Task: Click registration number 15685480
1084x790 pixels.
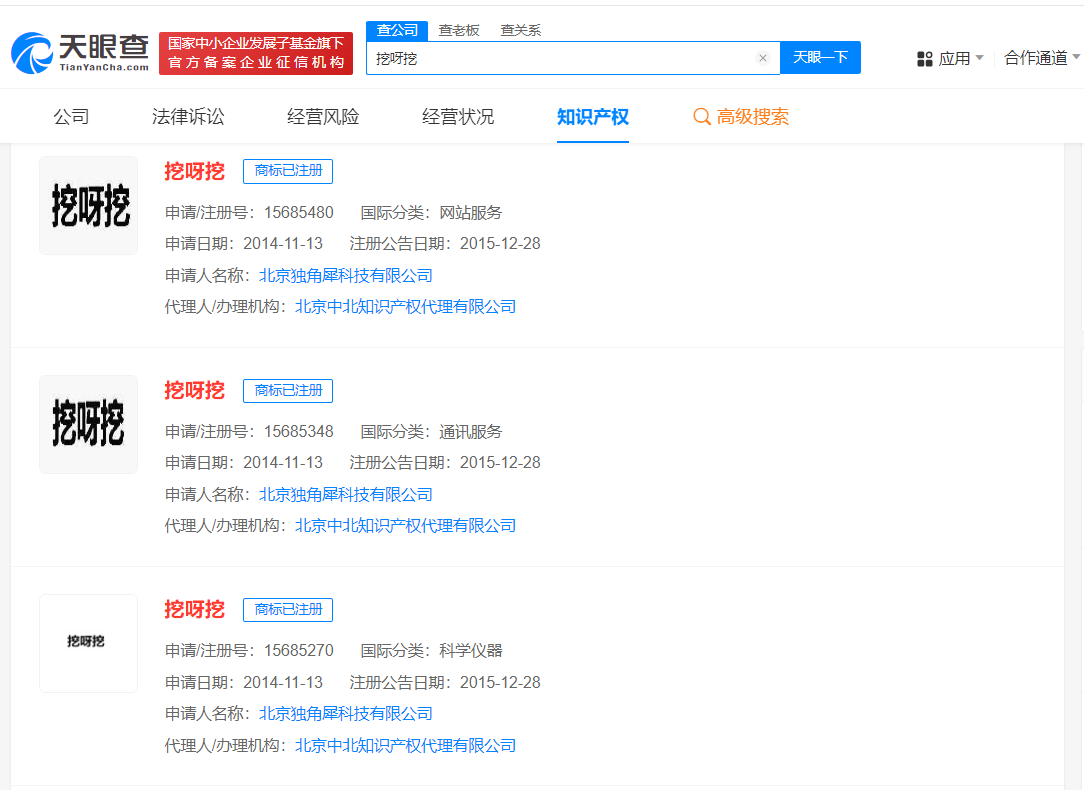Action: tap(299, 213)
